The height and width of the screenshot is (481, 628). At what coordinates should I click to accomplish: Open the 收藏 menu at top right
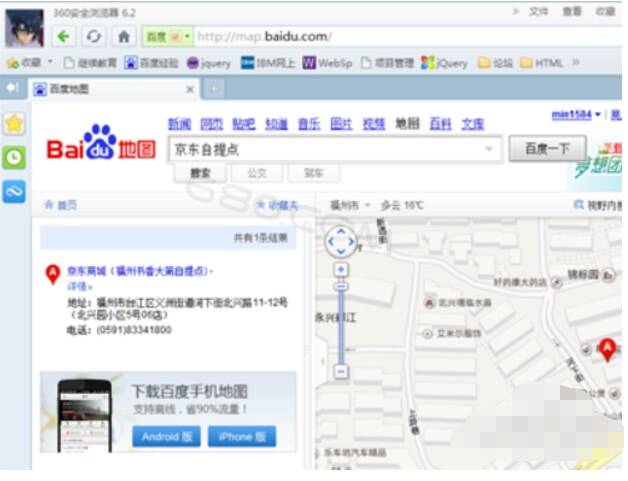[x=605, y=12]
